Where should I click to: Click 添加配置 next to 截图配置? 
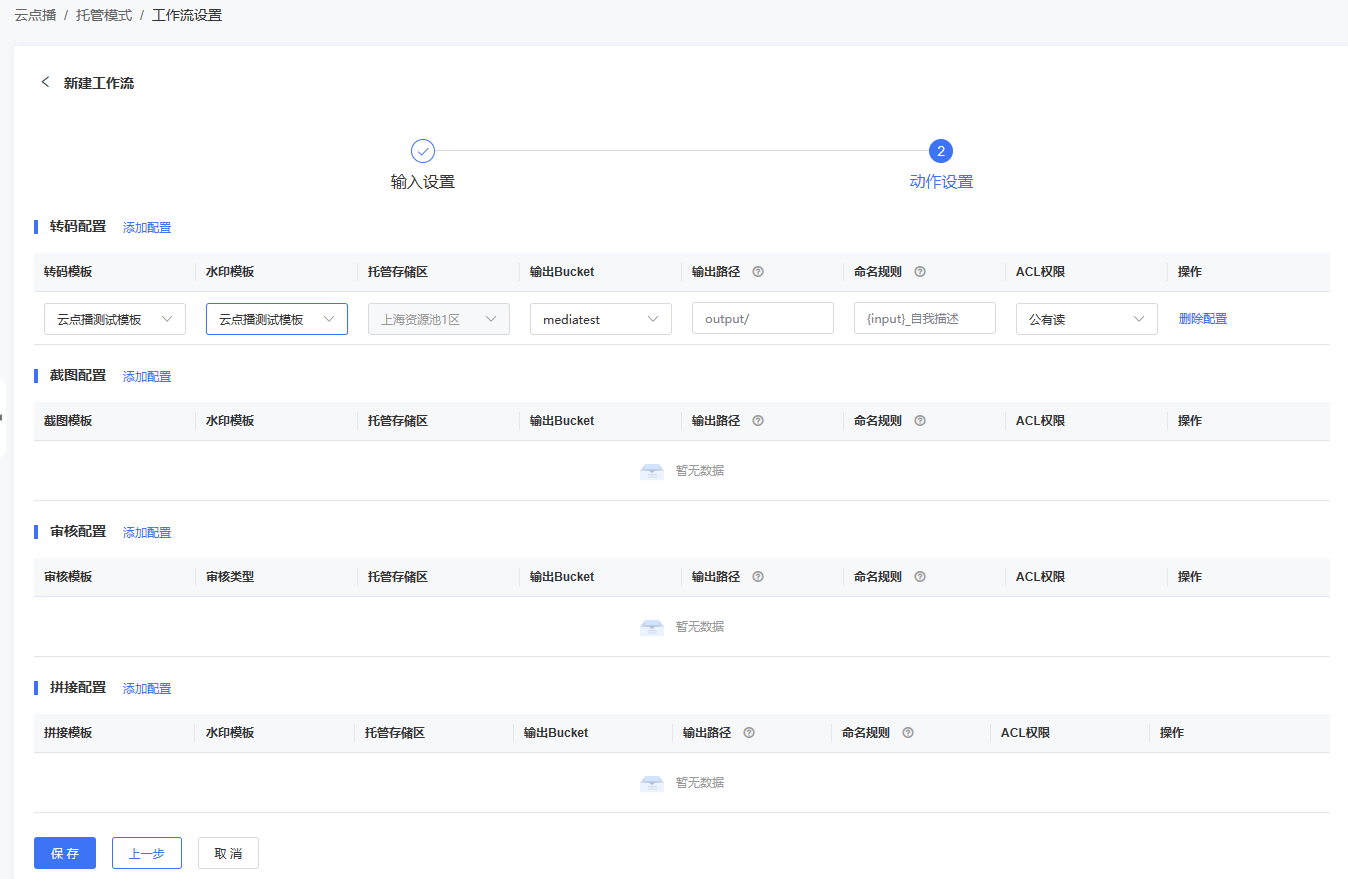coord(147,377)
